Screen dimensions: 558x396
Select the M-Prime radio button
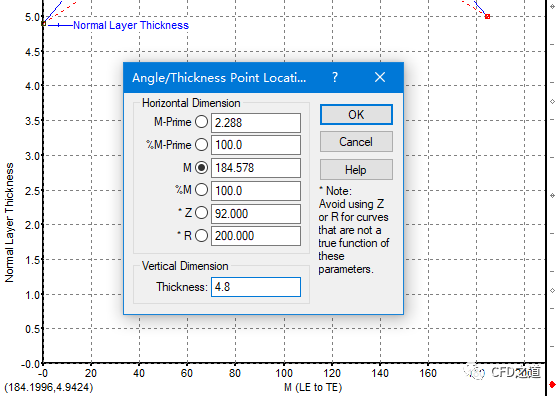201,122
